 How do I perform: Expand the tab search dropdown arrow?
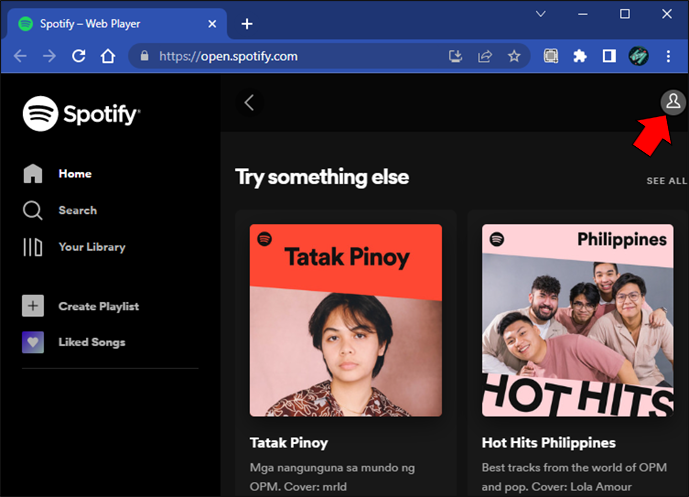pyautogui.click(x=540, y=14)
